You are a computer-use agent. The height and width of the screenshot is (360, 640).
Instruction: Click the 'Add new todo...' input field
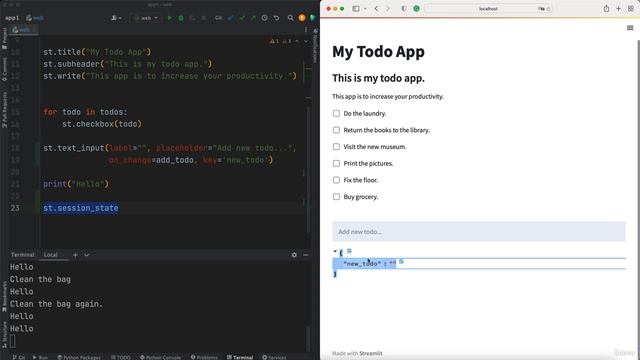click(x=478, y=231)
